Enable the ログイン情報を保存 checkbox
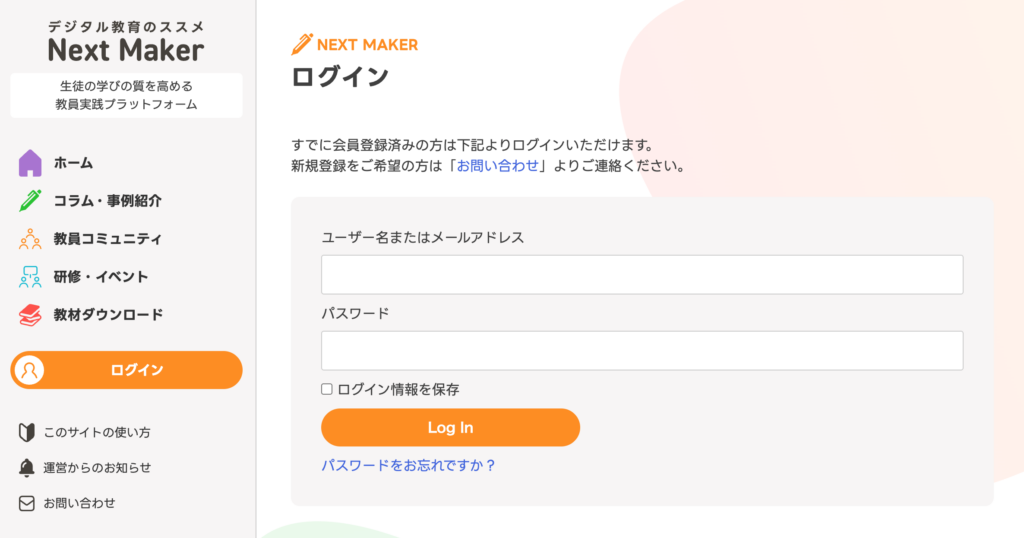Image resolution: width=1024 pixels, height=538 pixels. tap(327, 389)
